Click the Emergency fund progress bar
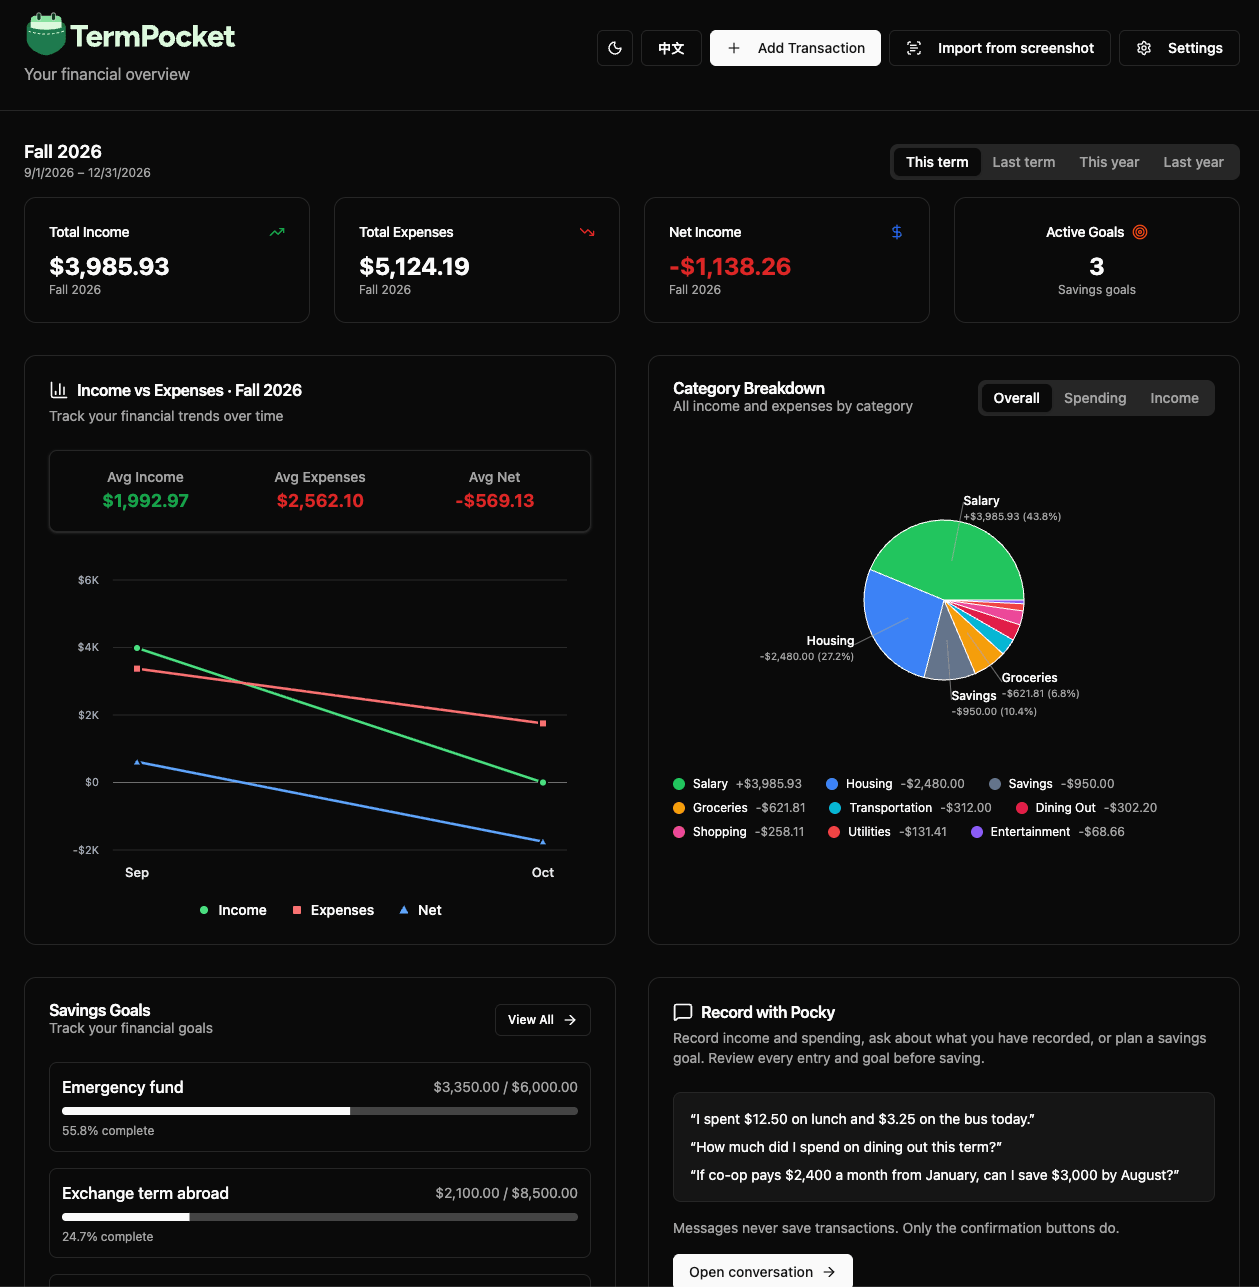 click(320, 1111)
